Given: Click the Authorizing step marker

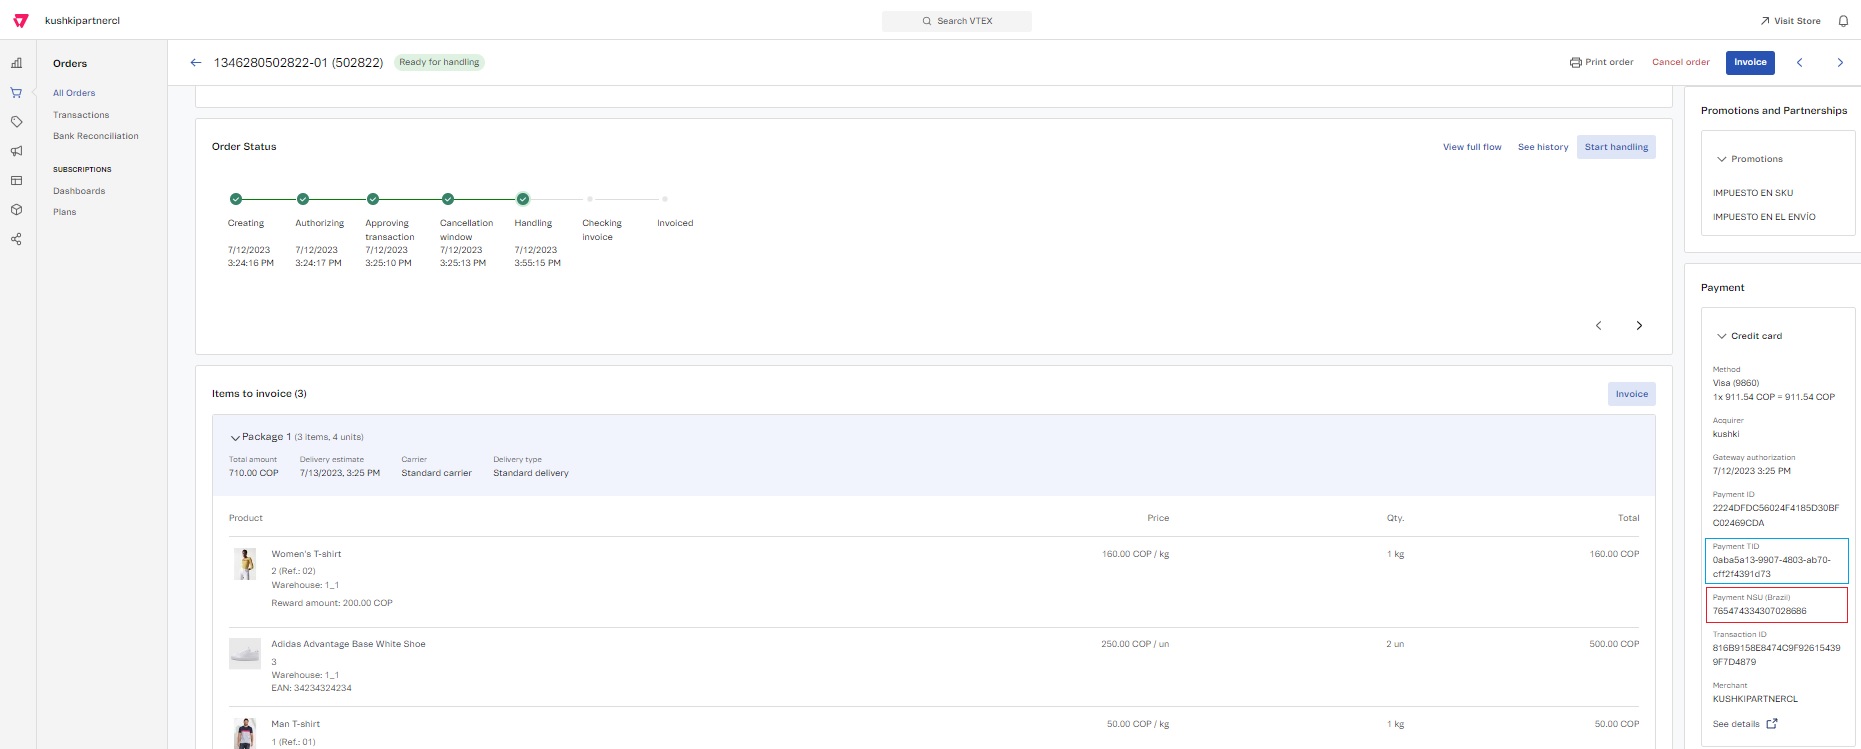Looking at the screenshot, I should click(303, 199).
